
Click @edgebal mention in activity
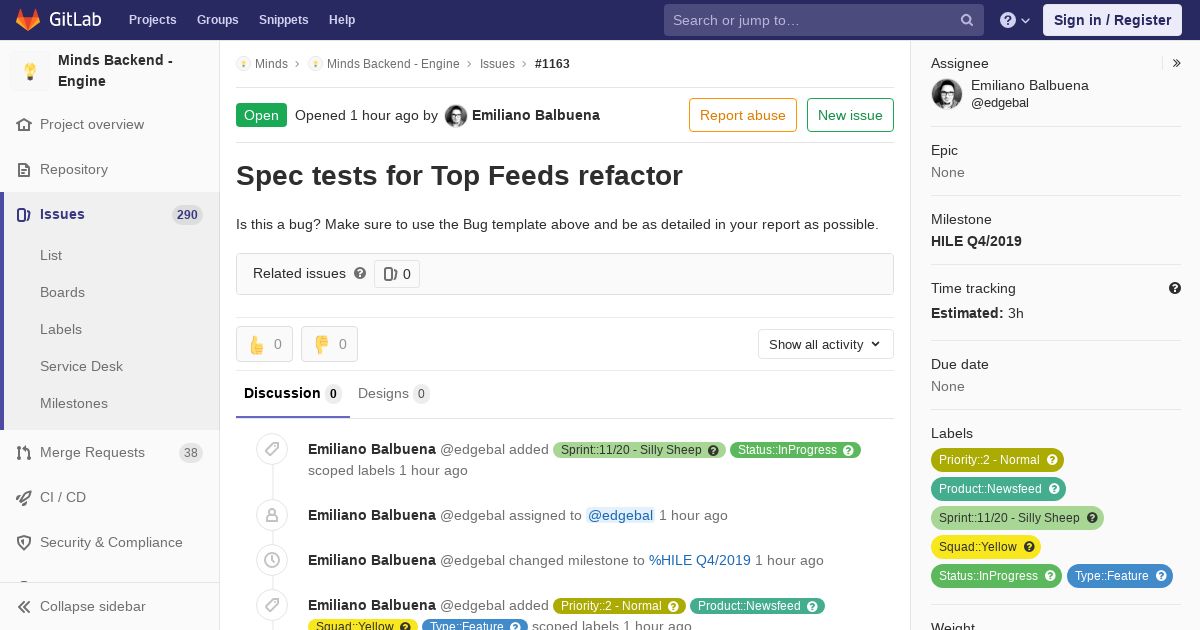click(x=620, y=516)
